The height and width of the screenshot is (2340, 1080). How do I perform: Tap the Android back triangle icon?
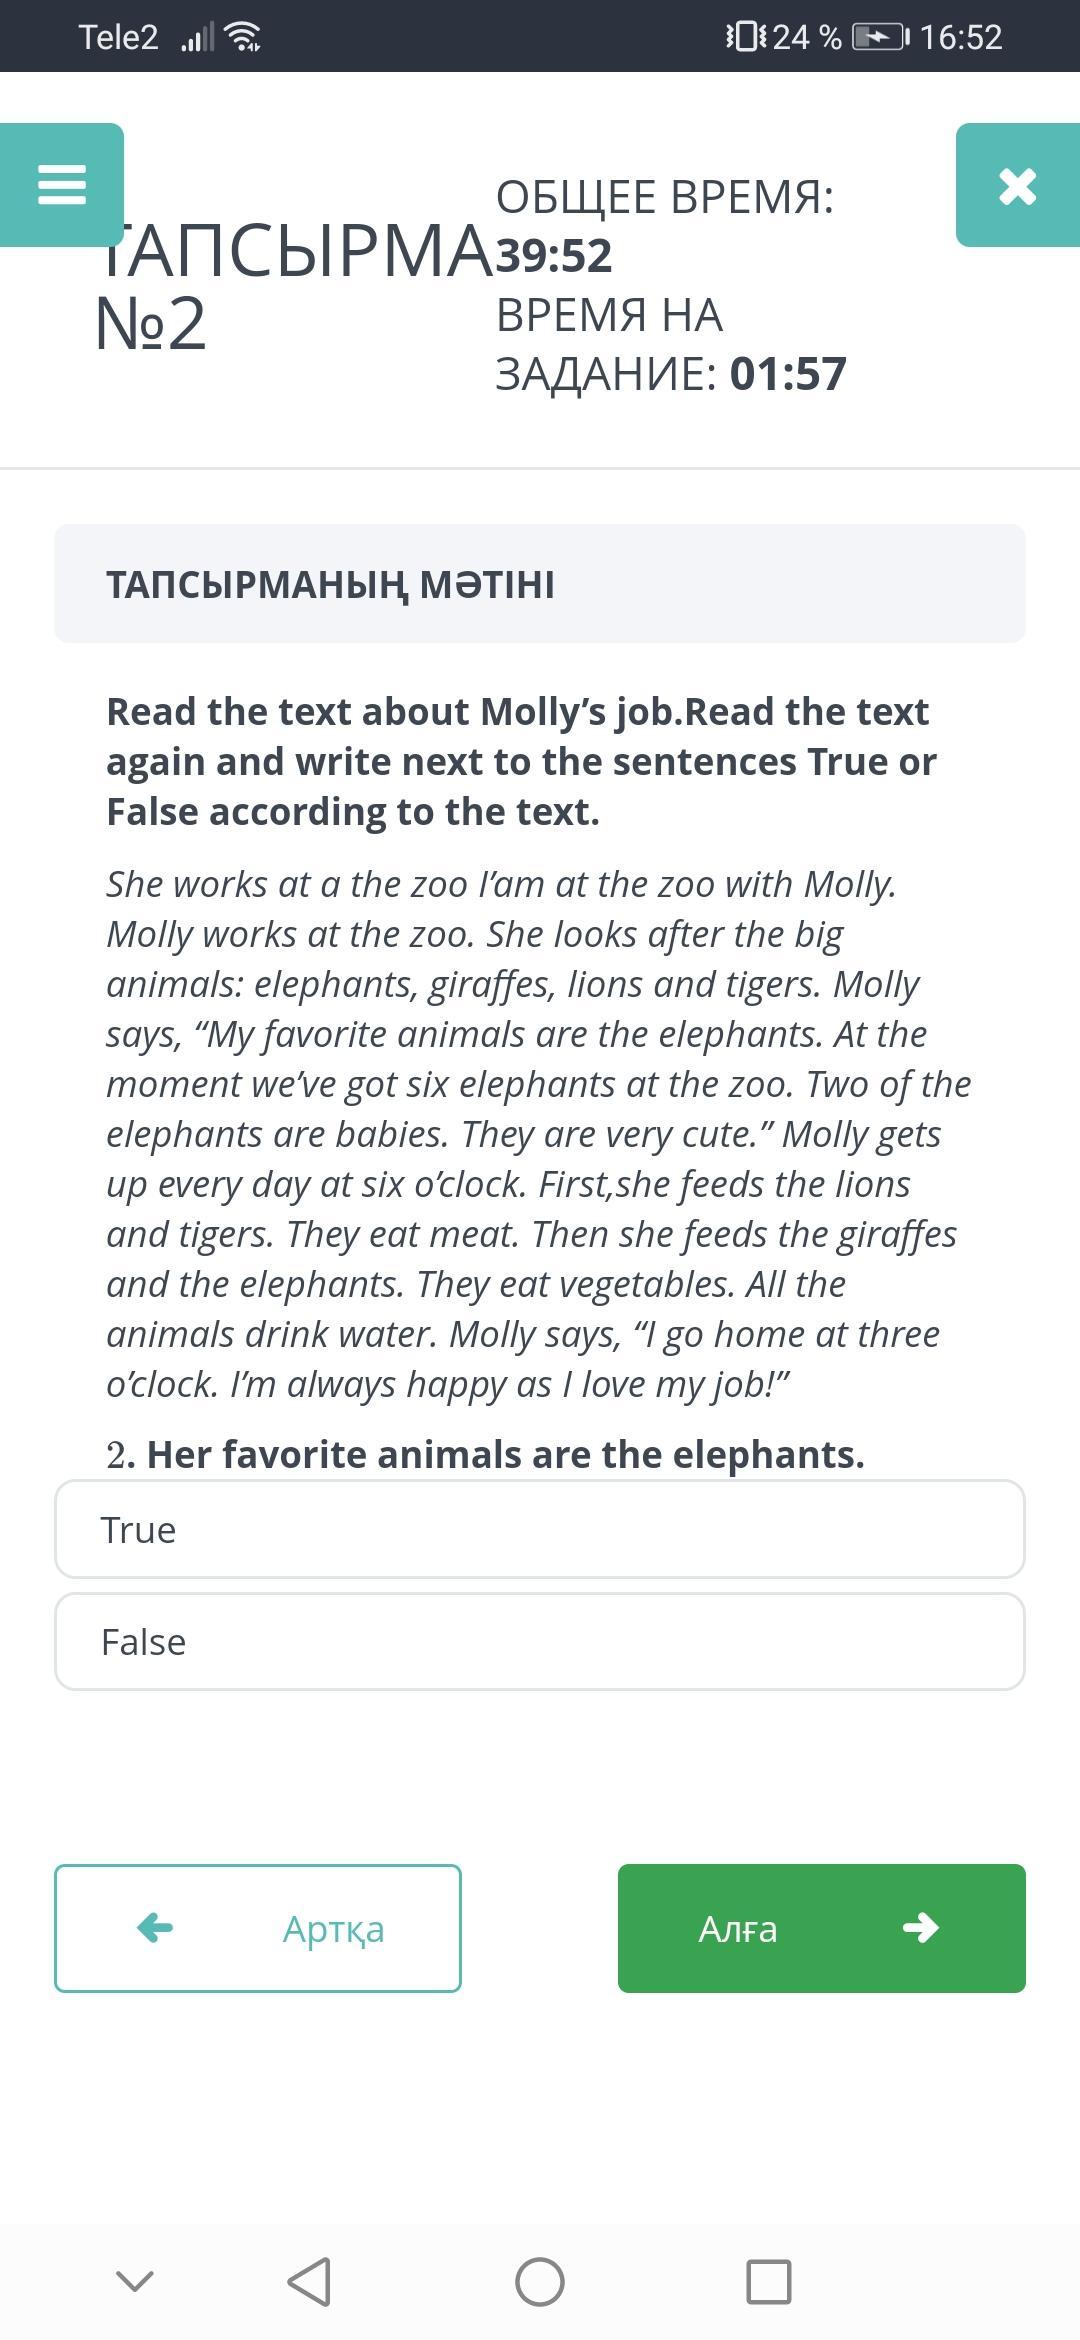[x=309, y=2282]
